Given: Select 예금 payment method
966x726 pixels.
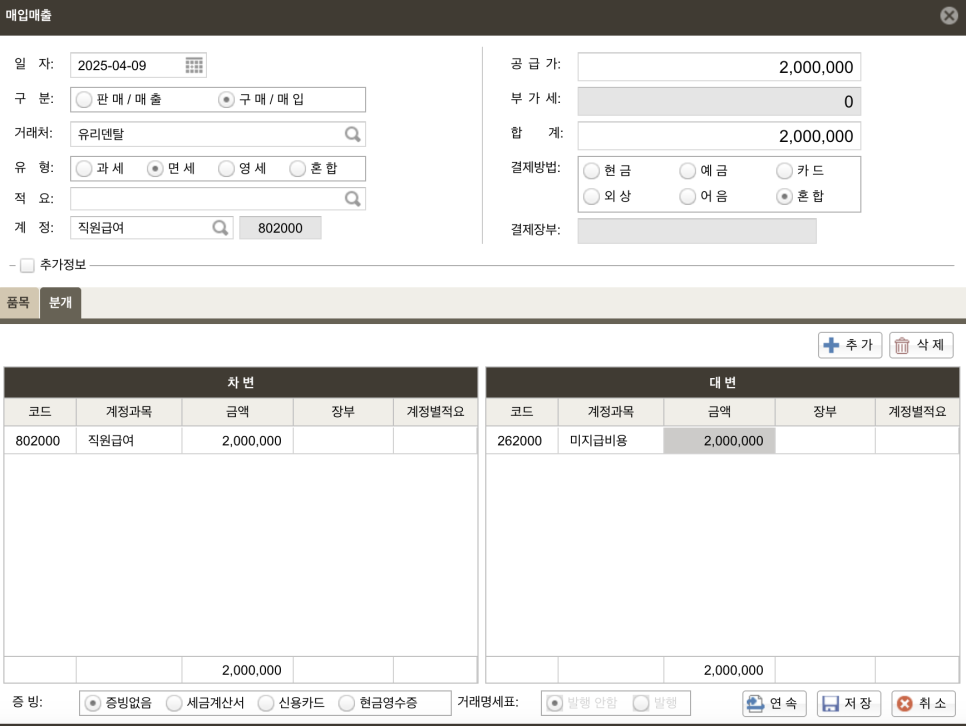Looking at the screenshot, I should pos(688,171).
